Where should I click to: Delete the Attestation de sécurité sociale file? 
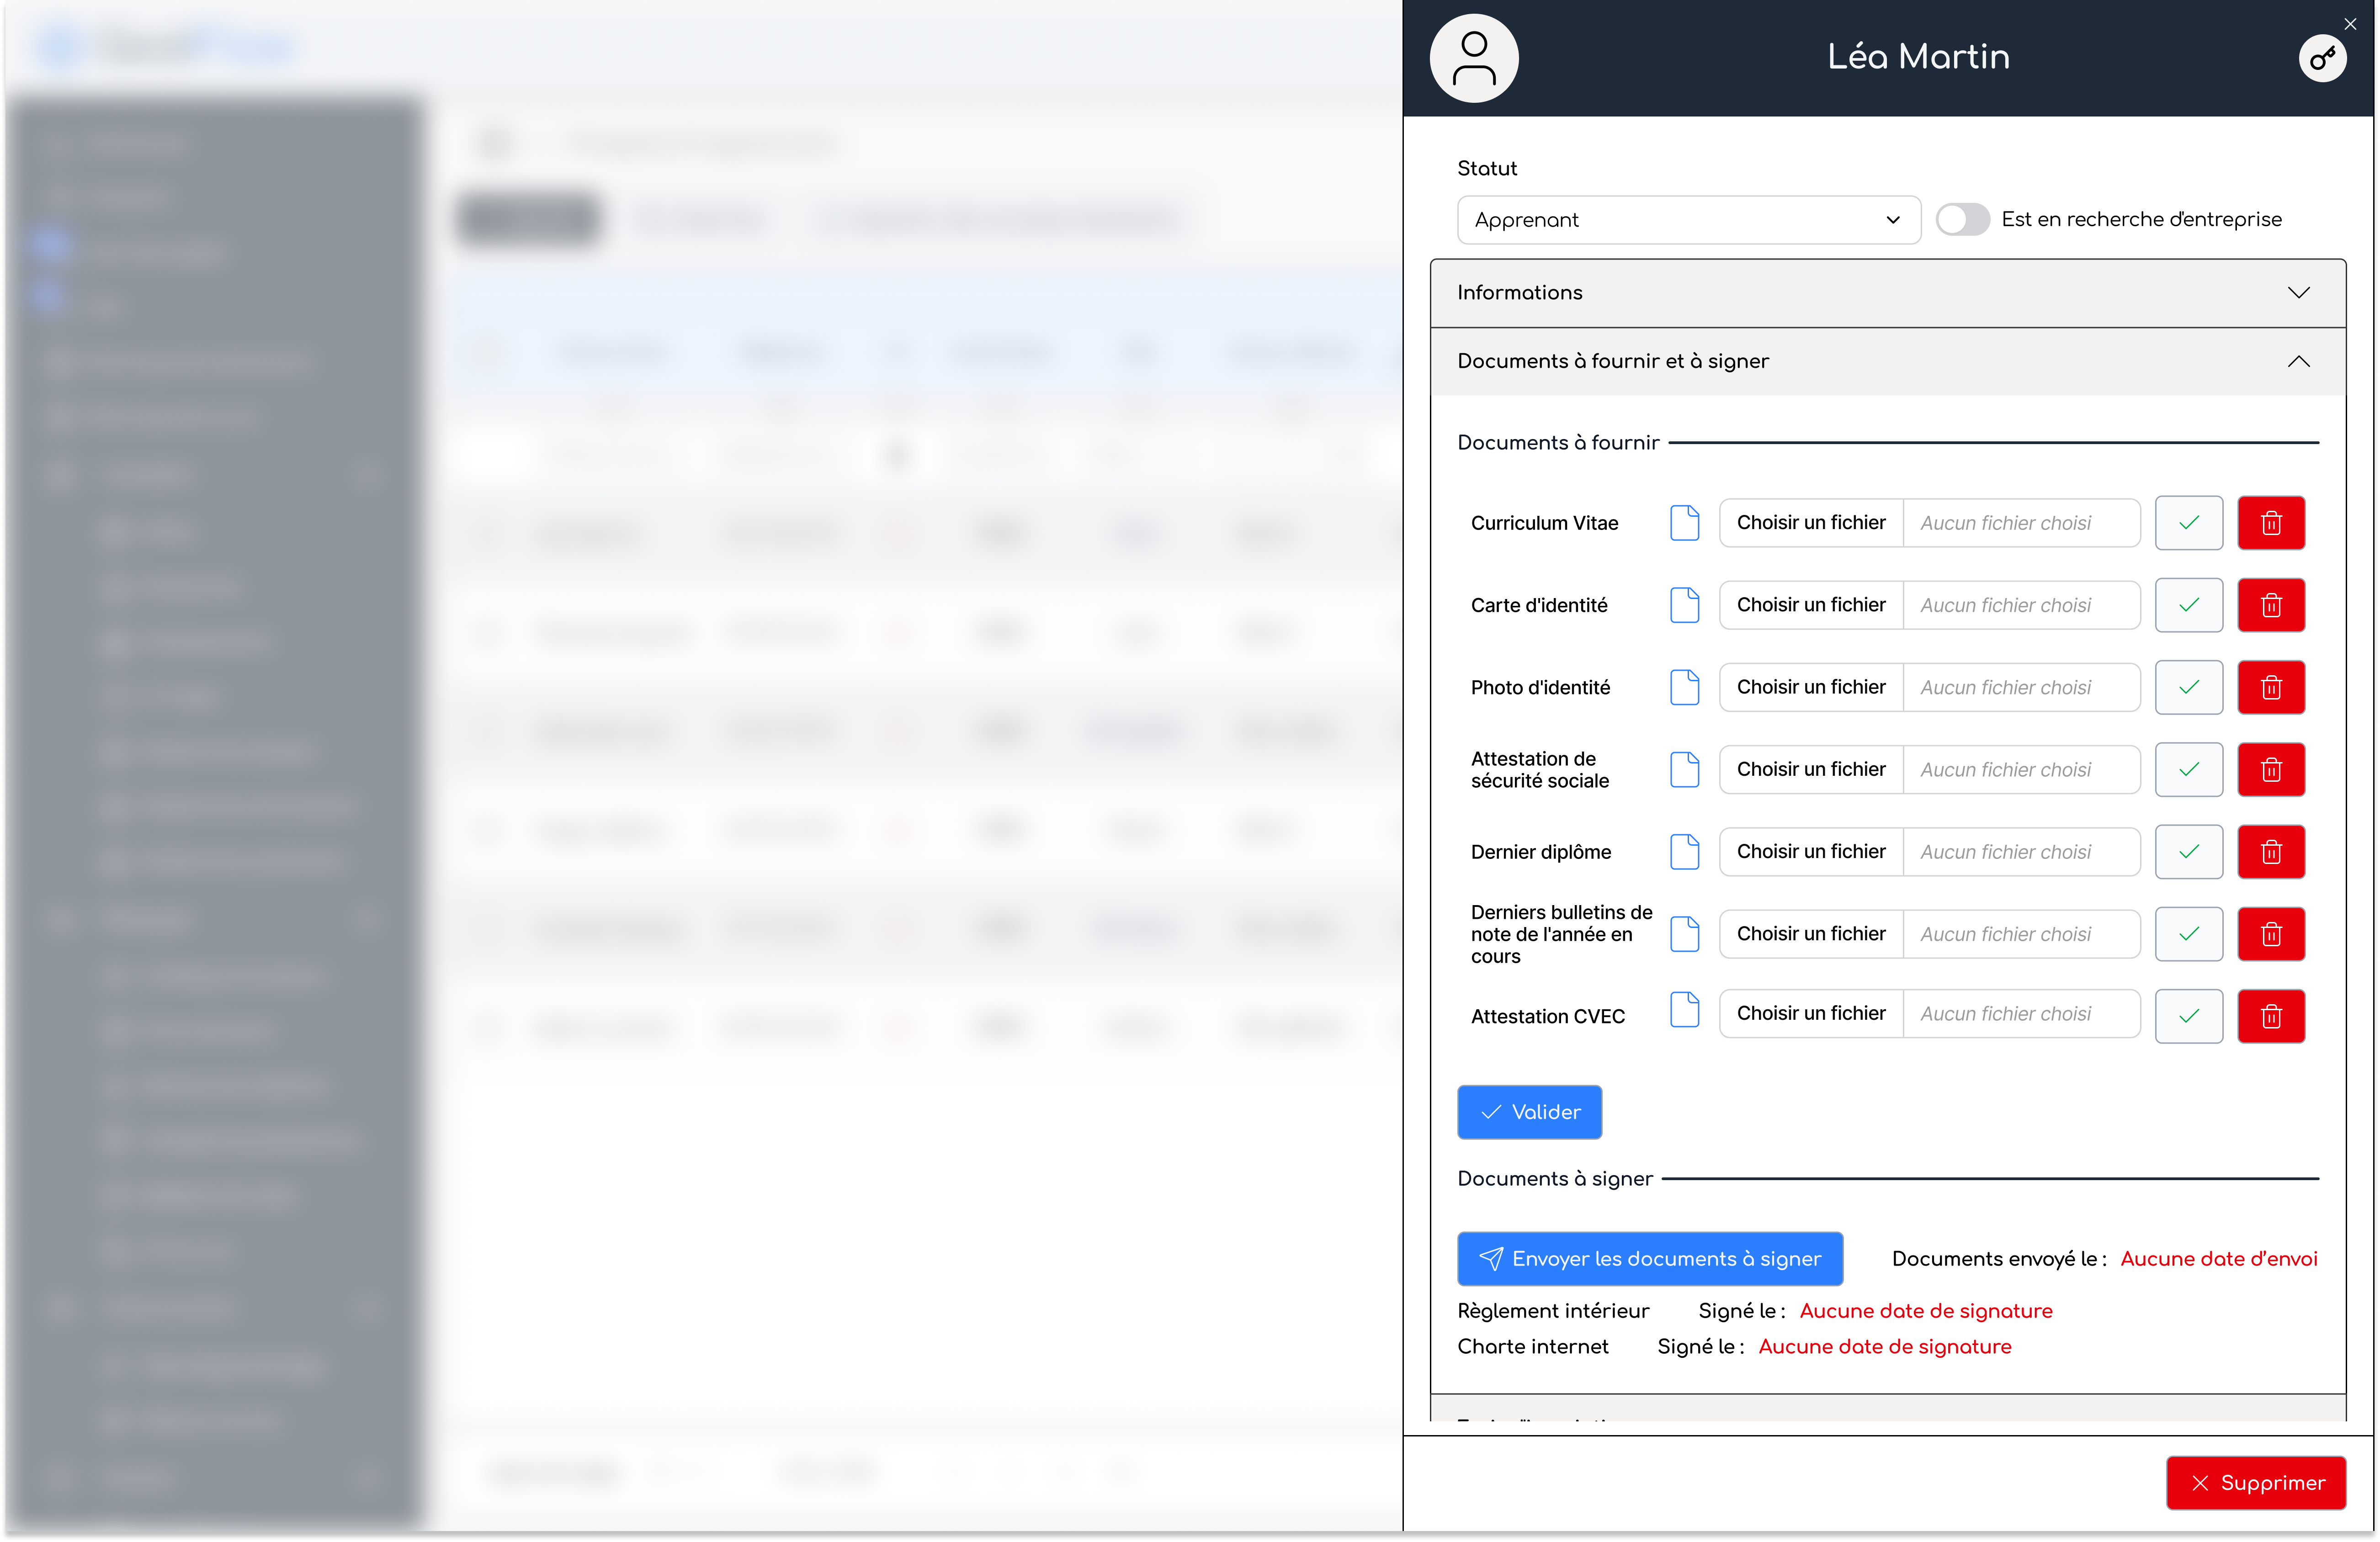point(2271,769)
